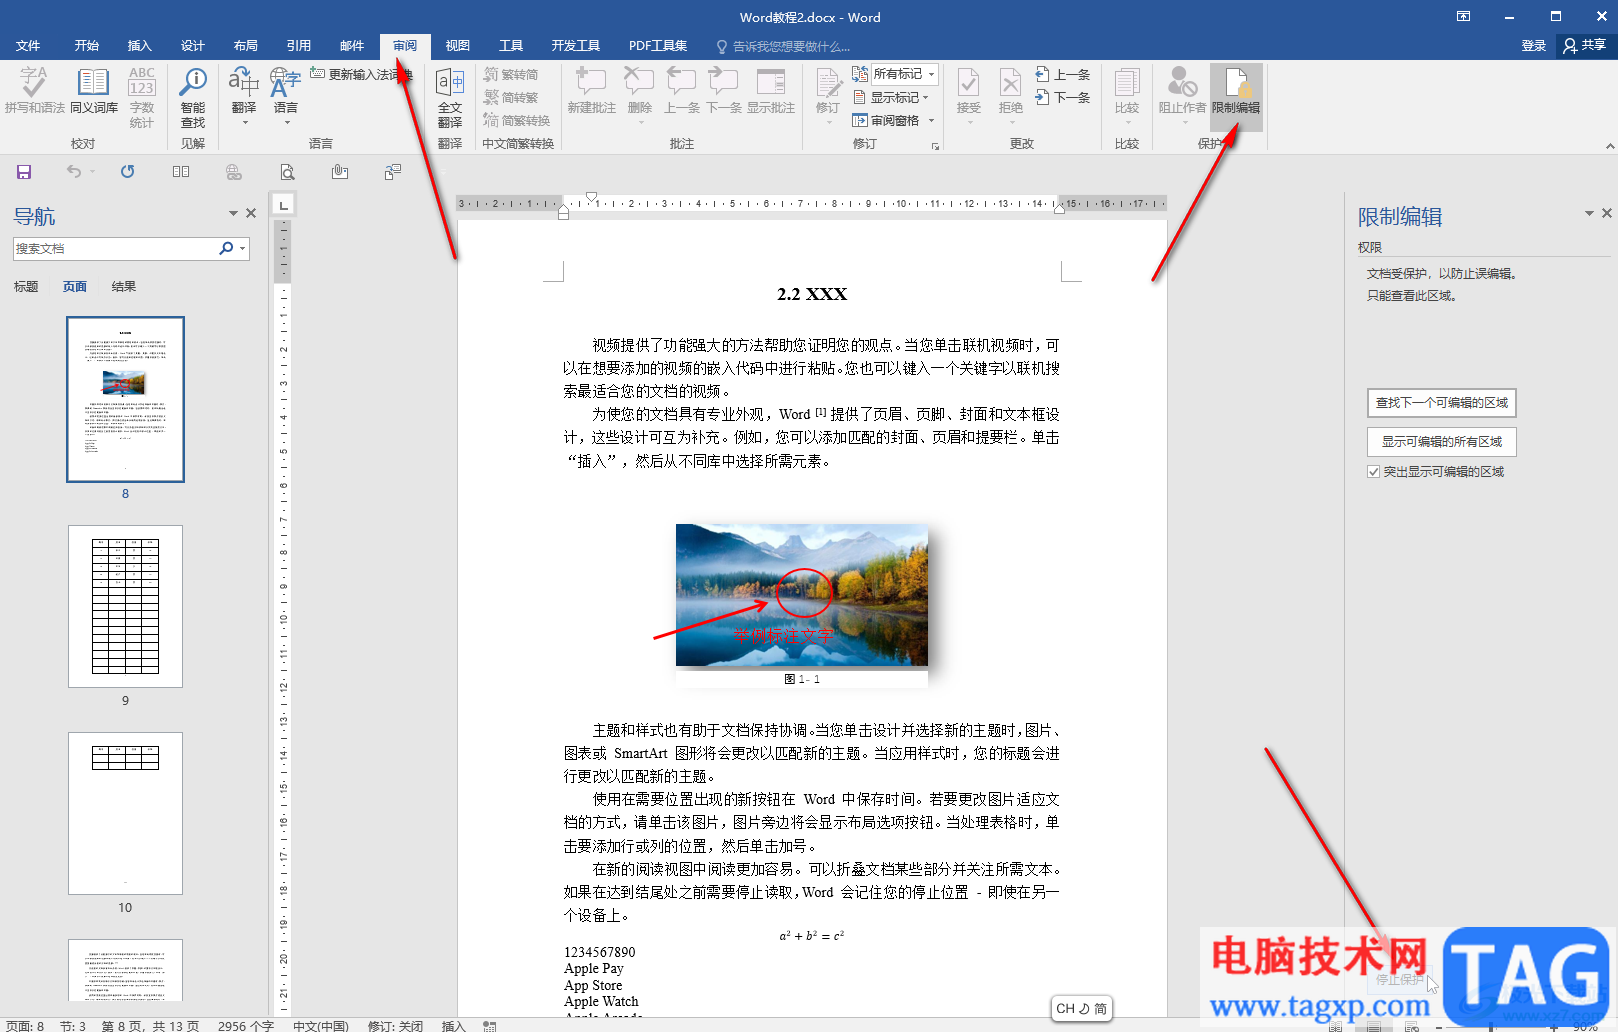Click previous comment 上一条 in 批注 group
Image resolution: width=1618 pixels, height=1032 pixels.
point(682,91)
